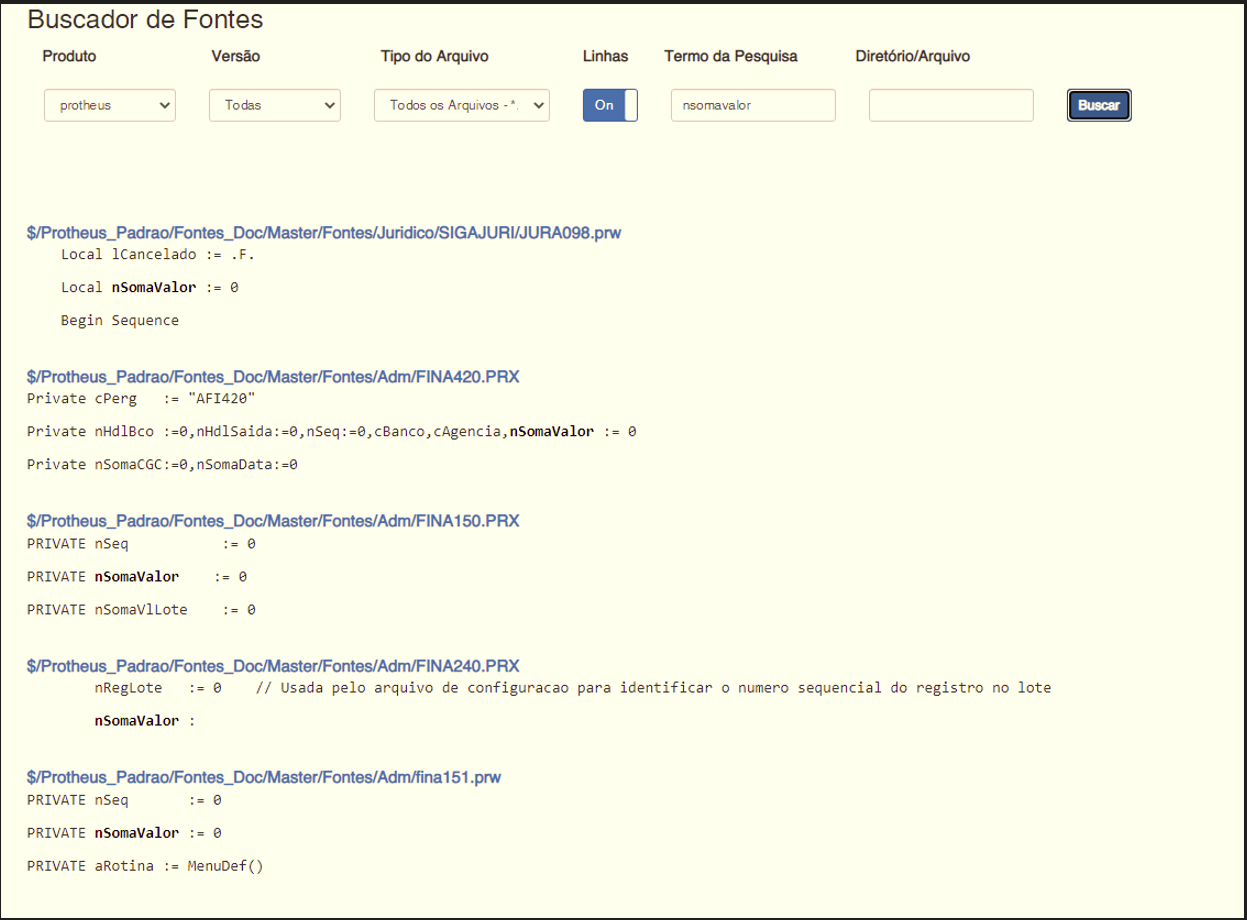
Task: Follow the FINA150.PRX file link
Action: 273,521
